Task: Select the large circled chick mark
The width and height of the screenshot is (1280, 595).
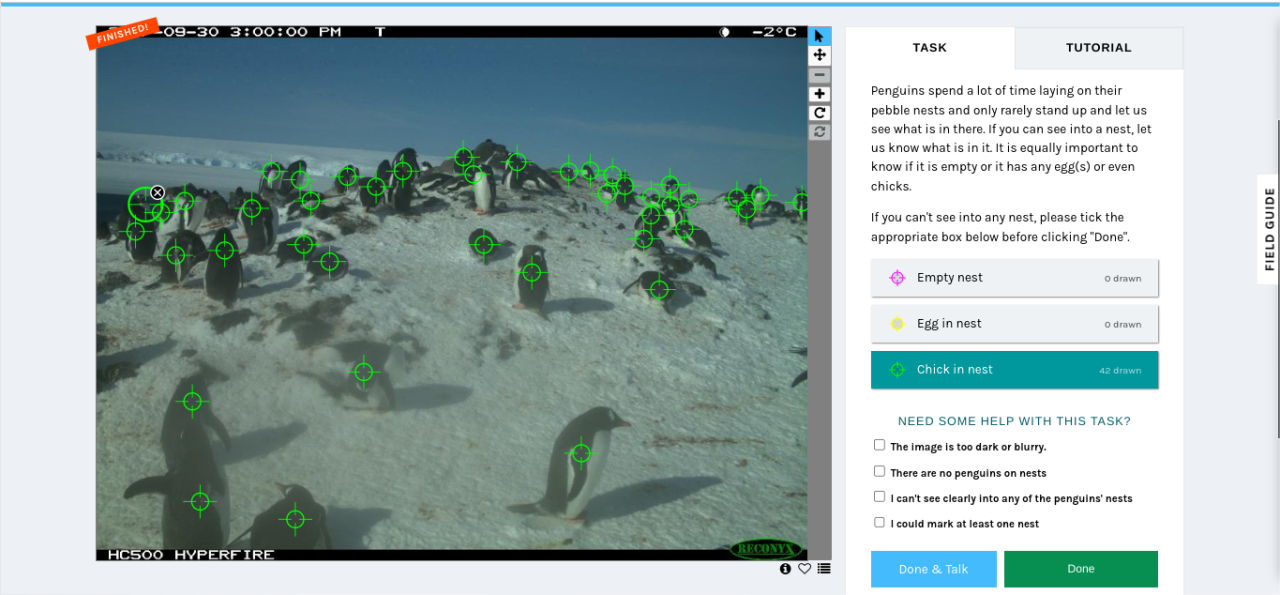Action: 145,204
